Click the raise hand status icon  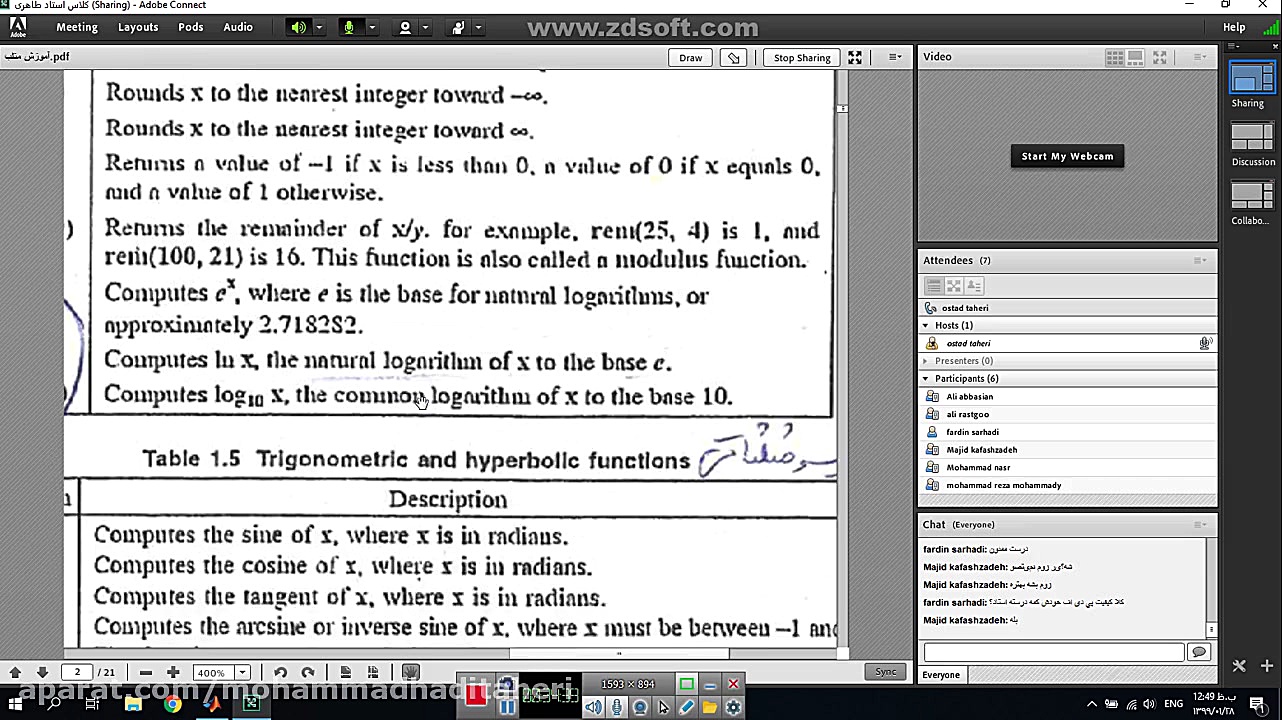[458, 27]
